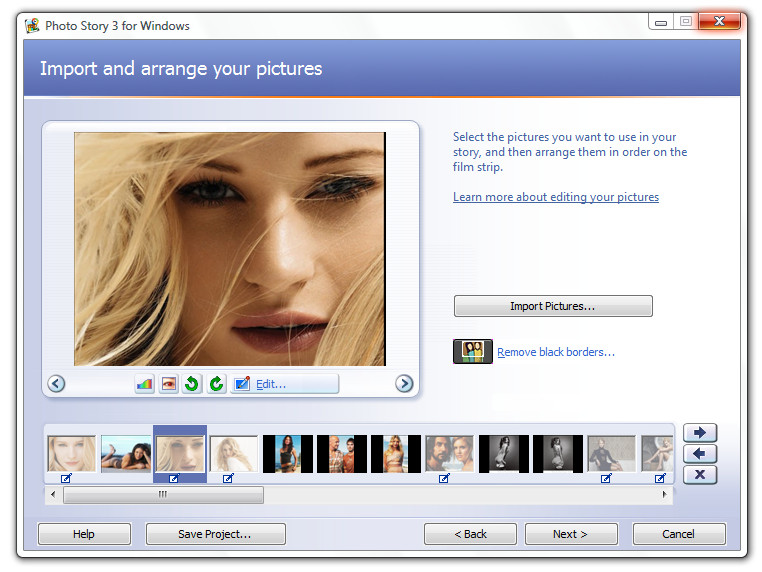Rotate the picture clockwise
Image resolution: width=762 pixels, height=572 pixels.
(x=216, y=384)
